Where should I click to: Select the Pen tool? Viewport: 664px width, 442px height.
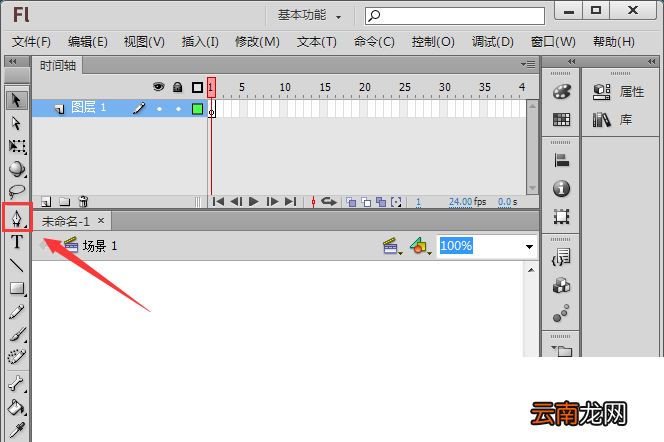(17, 218)
